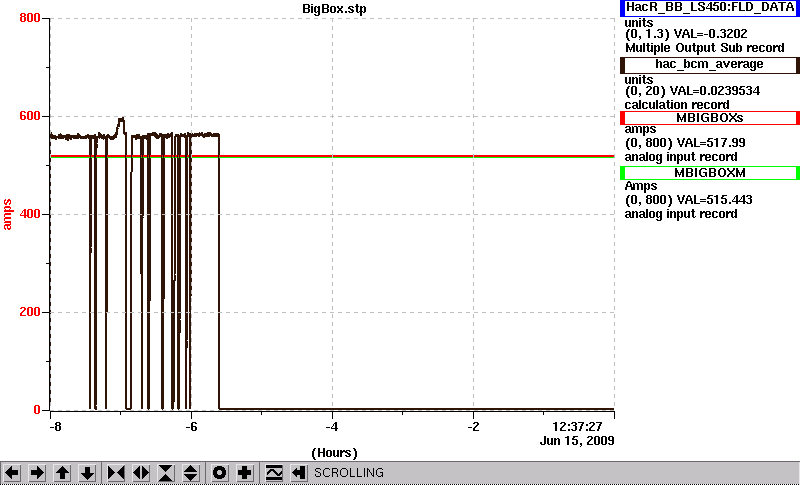Image resolution: width=800 pixels, height=485 pixels.
Task: Click the peak of the dark trace near 600
Action: pyautogui.click(x=121, y=119)
